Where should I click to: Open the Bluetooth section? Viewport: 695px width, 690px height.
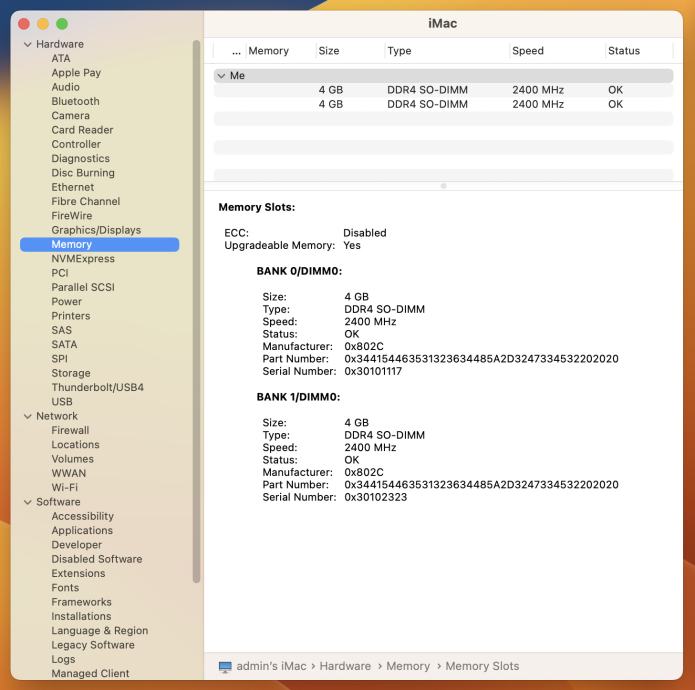(x=75, y=101)
